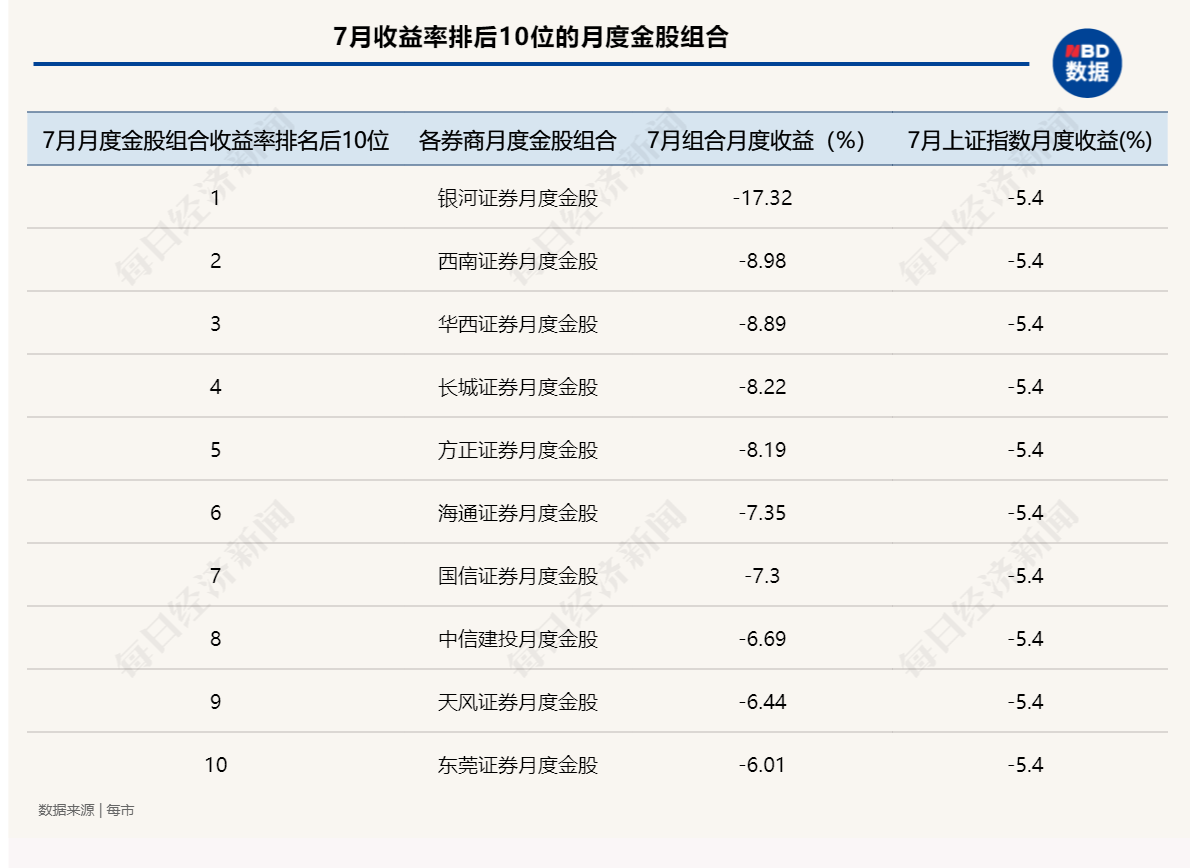This screenshot has width=1190, height=868.
Task: Click rank number 1 in first column
Action: (x=216, y=198)
